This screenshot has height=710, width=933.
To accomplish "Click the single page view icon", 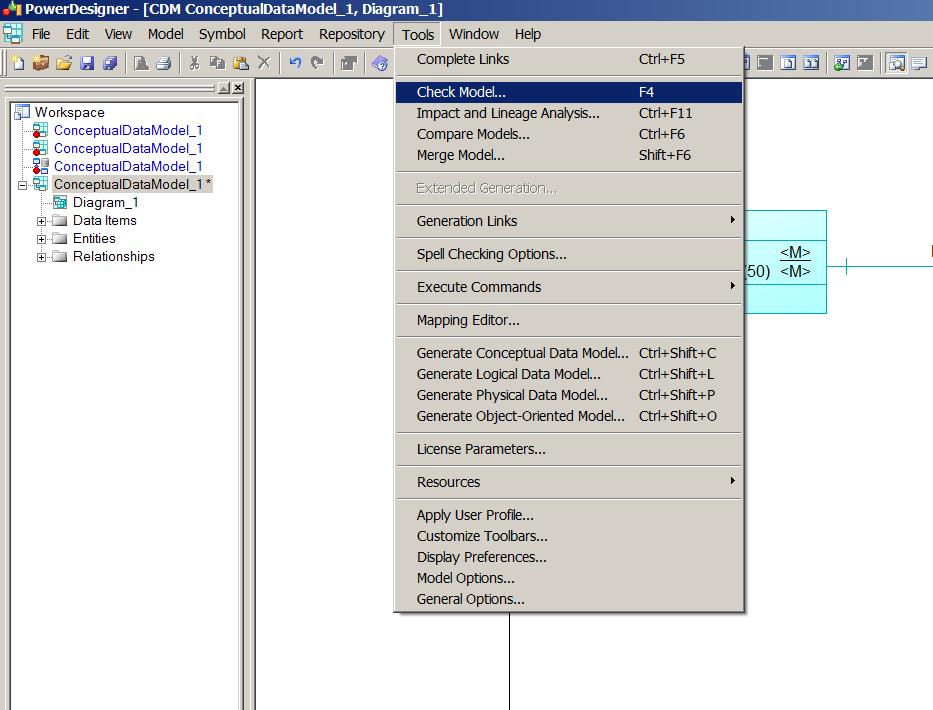I will pyautogui.click(x=788, y=62).
